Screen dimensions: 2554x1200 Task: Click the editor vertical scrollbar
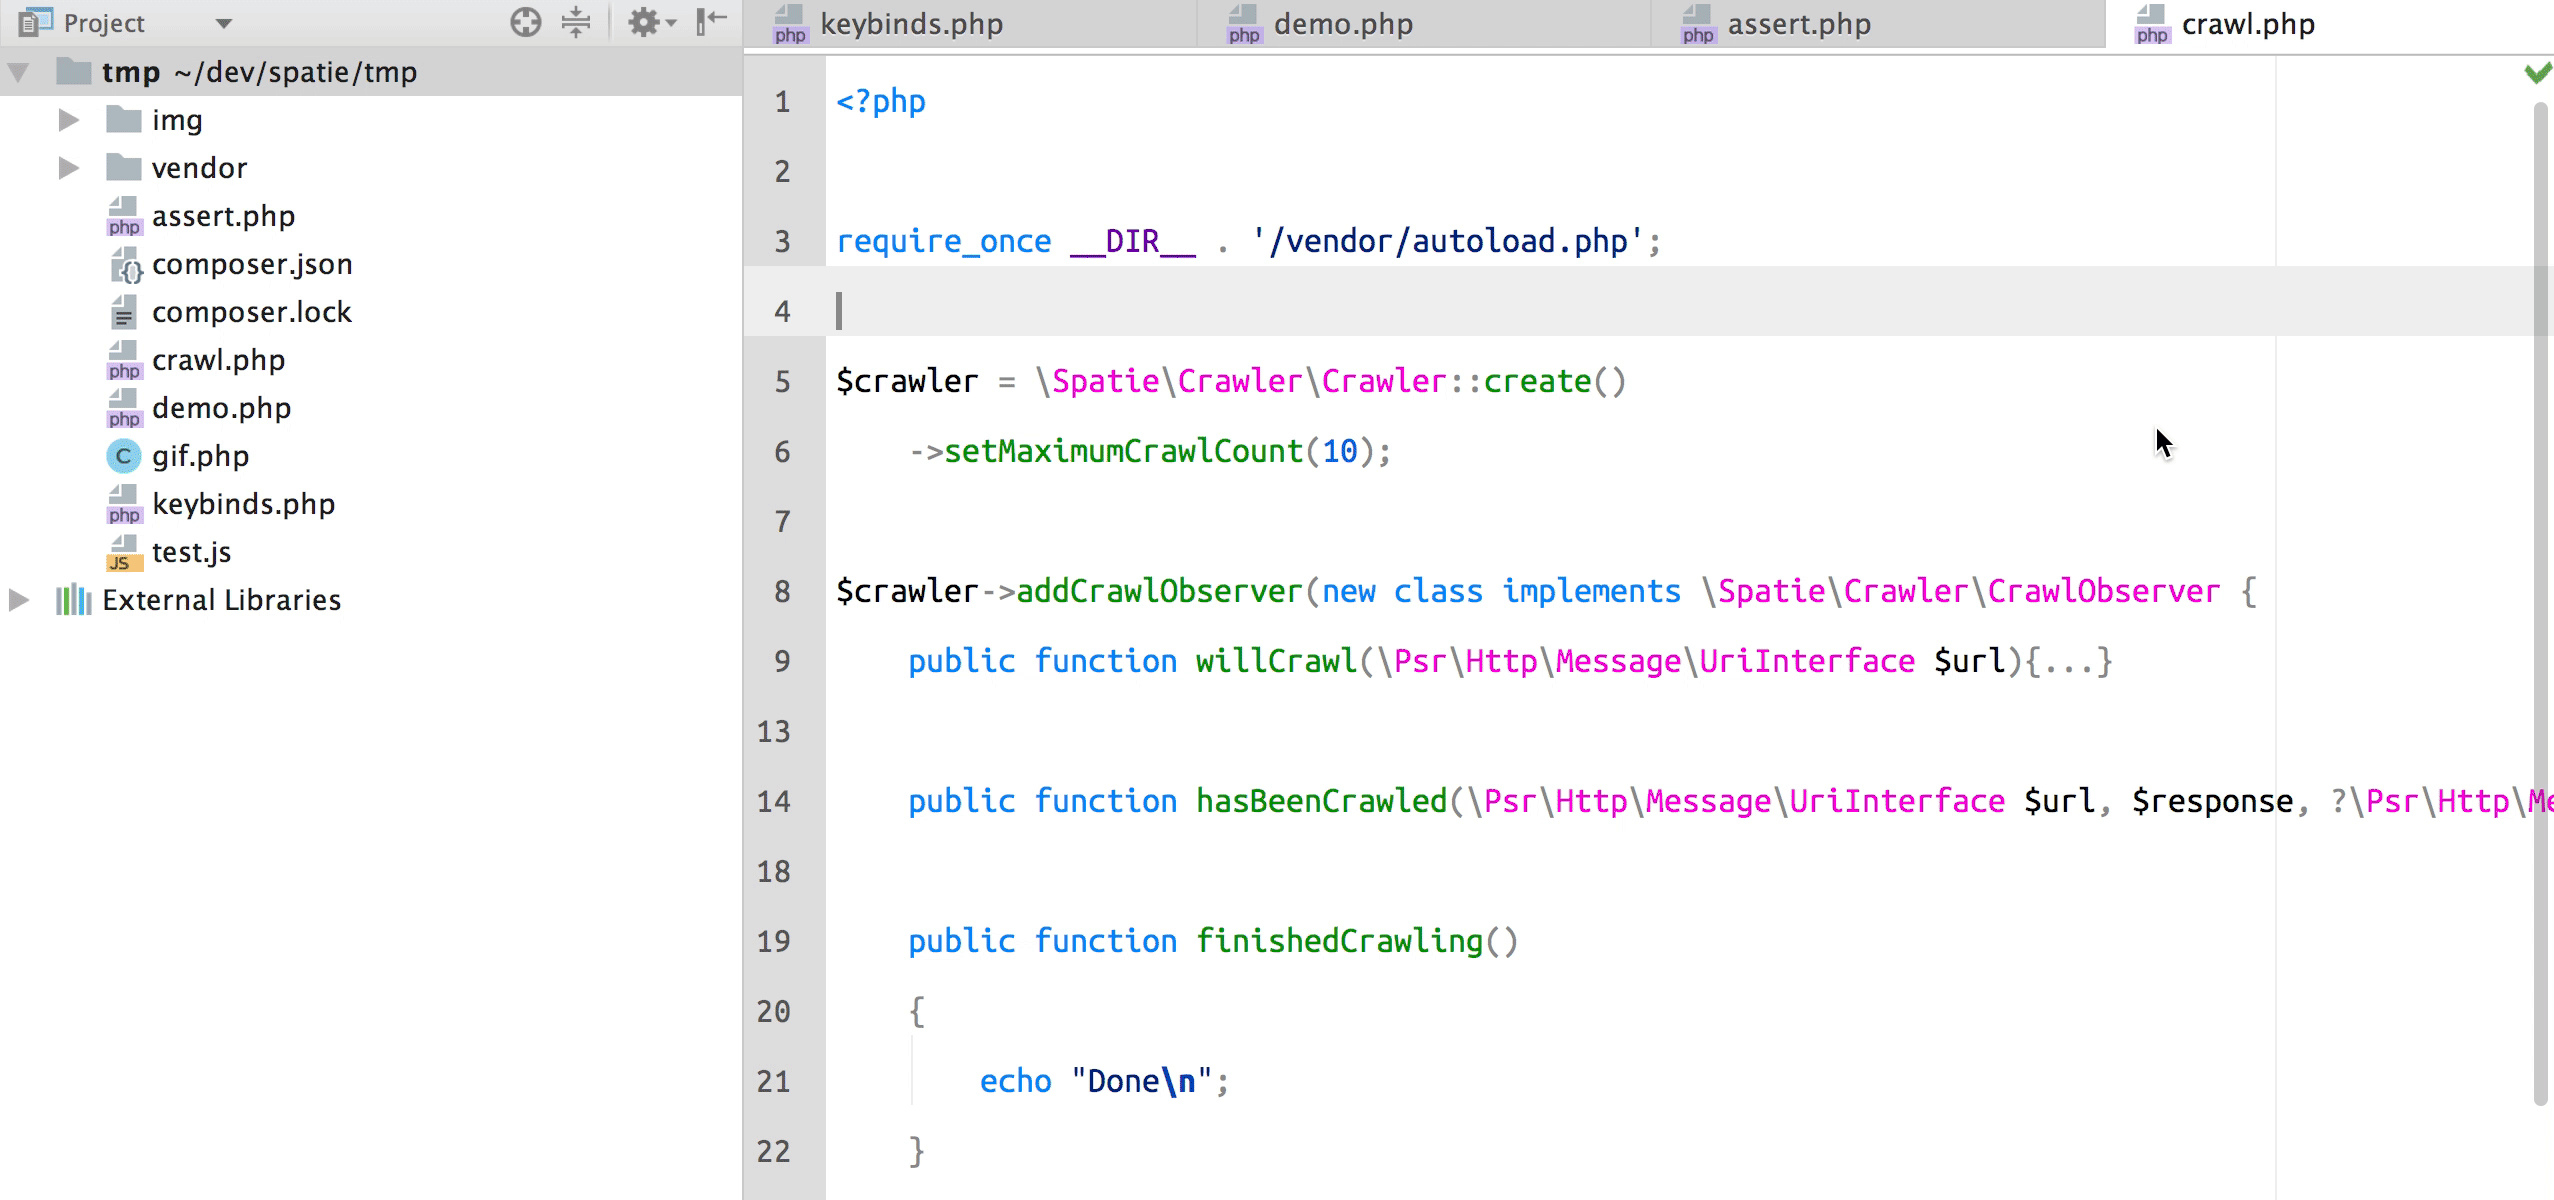[2541, 600]
